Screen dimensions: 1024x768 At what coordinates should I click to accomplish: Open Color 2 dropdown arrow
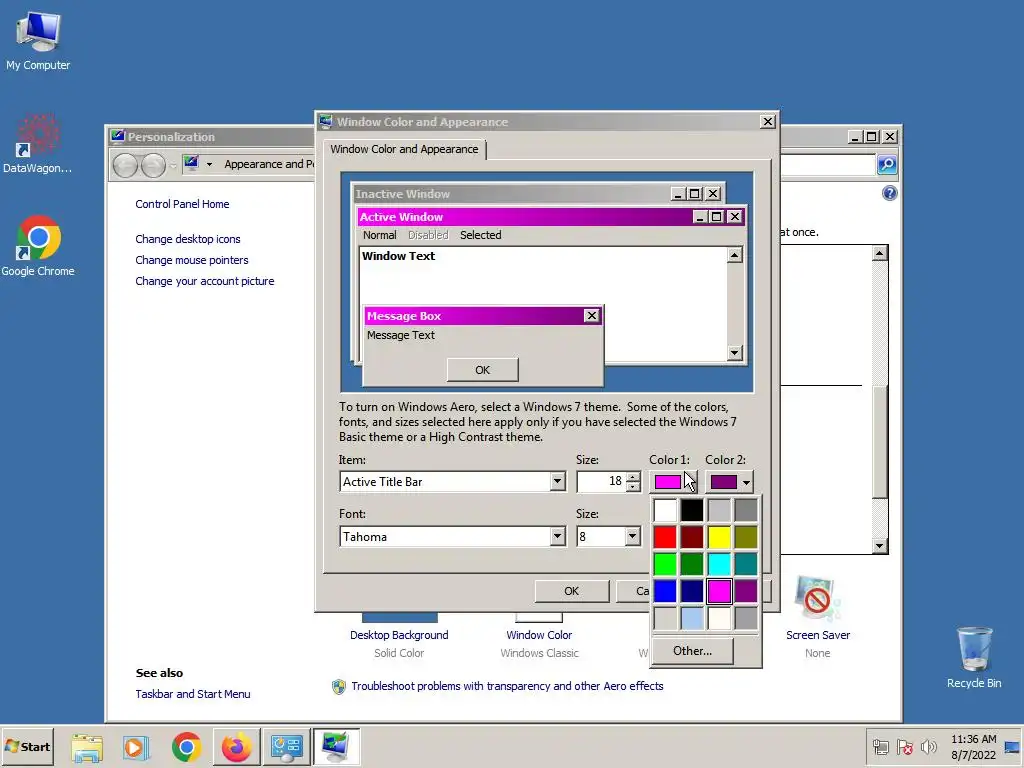point(746,482)
